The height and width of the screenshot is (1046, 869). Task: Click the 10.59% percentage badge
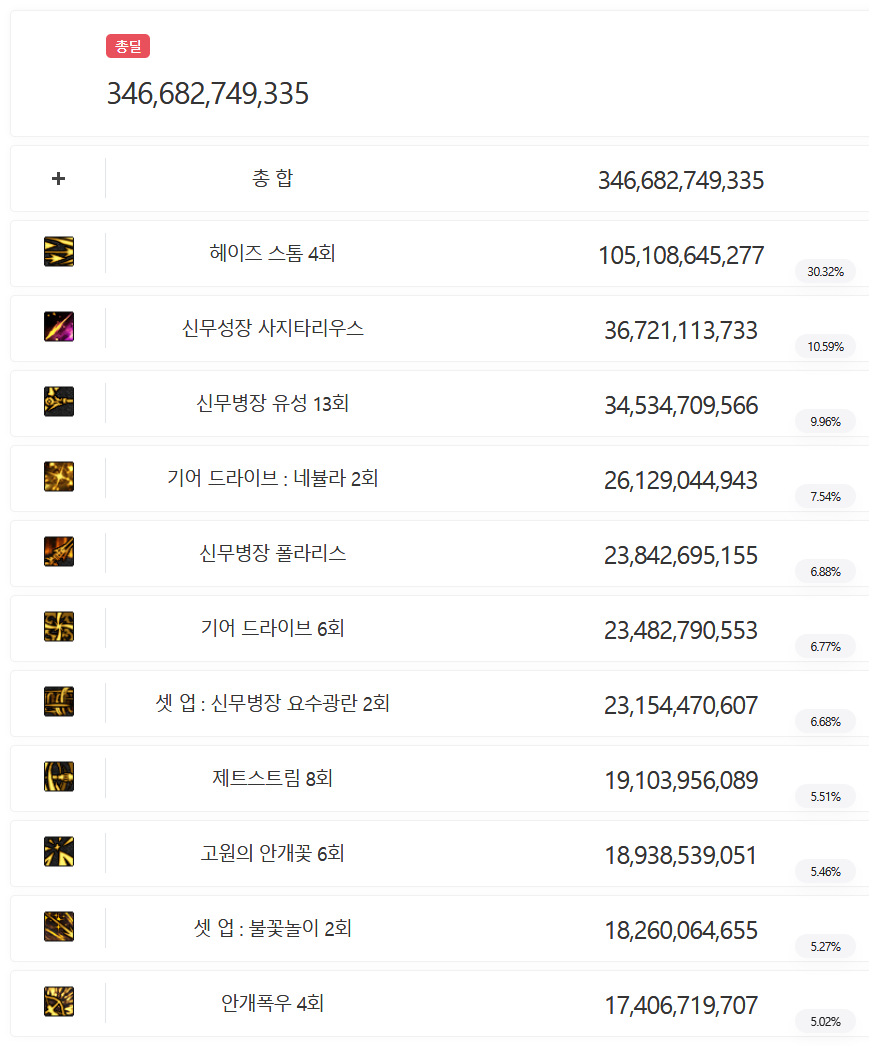point(825,347)
